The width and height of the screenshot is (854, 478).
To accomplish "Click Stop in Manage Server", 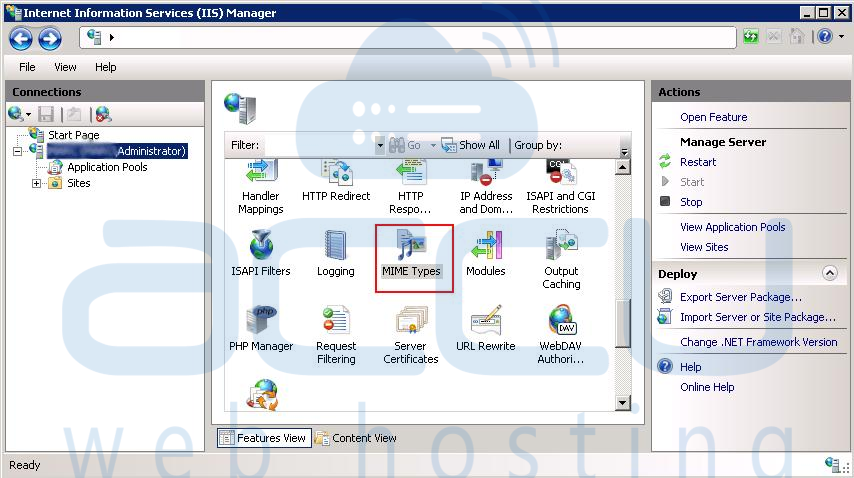I will pos(691,202).
